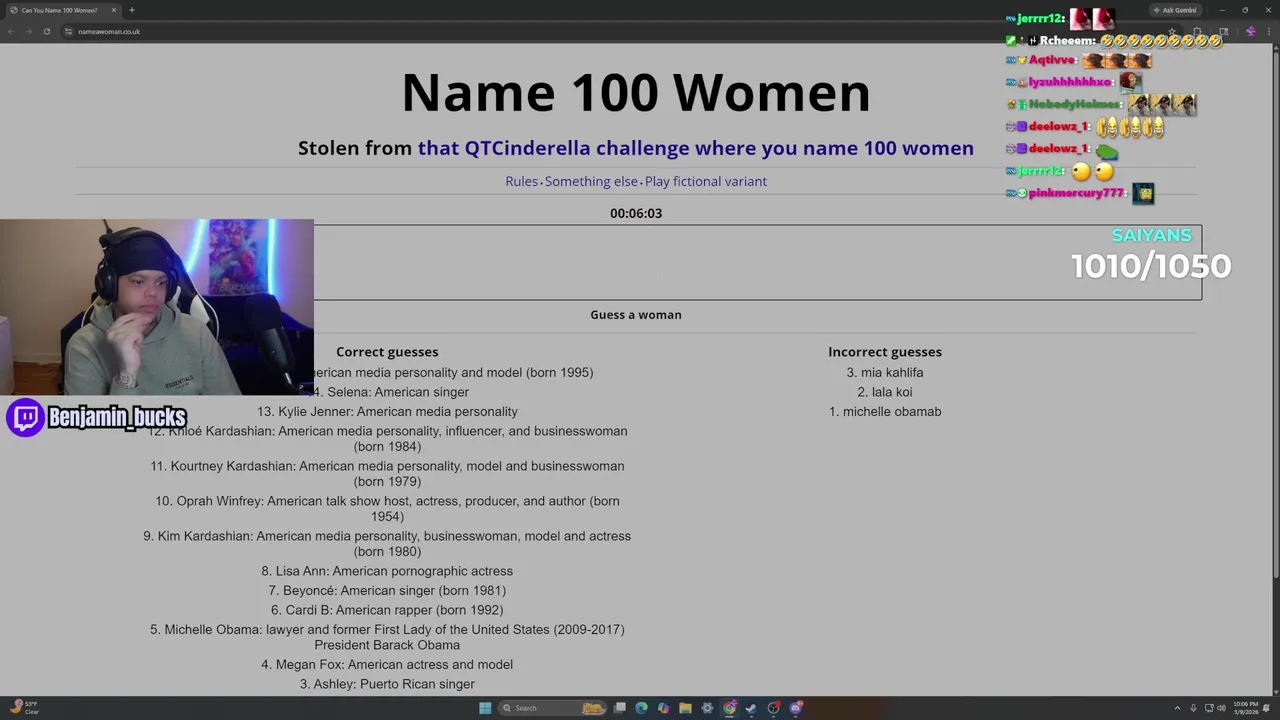
Task: Open site info icon beside URL
Action: [68, 31]
